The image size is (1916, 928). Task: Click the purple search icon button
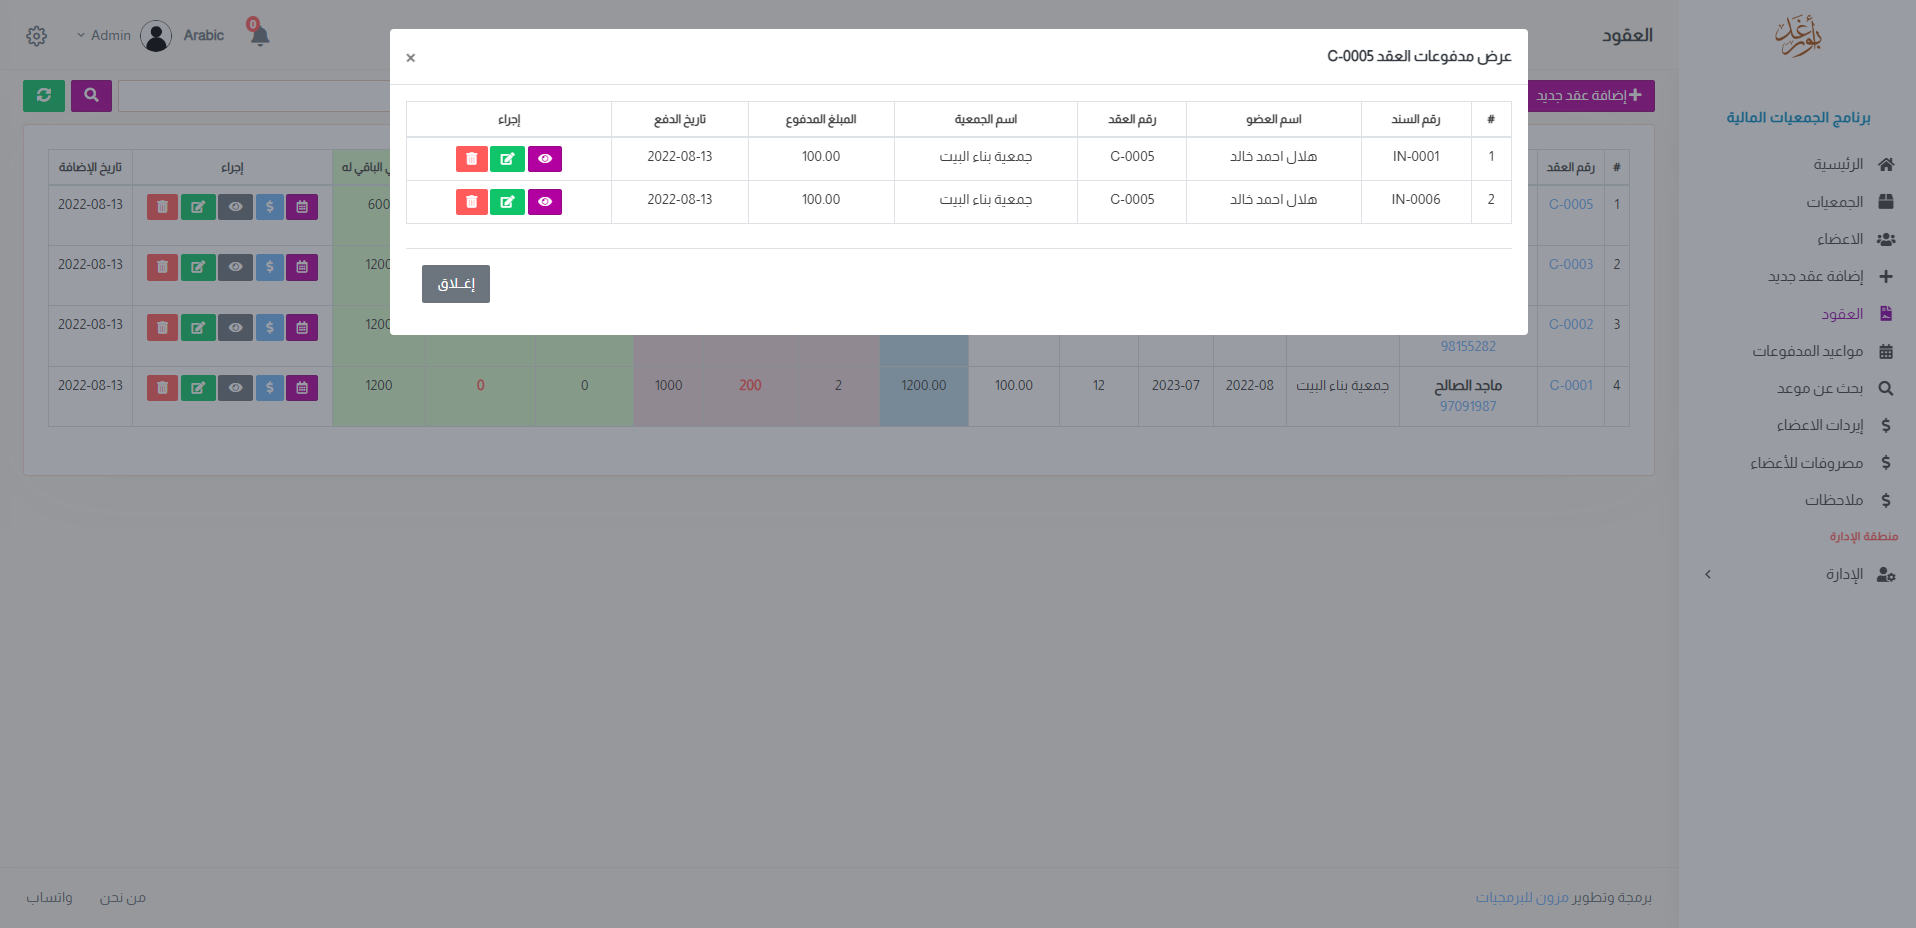[x=91, y=96]
